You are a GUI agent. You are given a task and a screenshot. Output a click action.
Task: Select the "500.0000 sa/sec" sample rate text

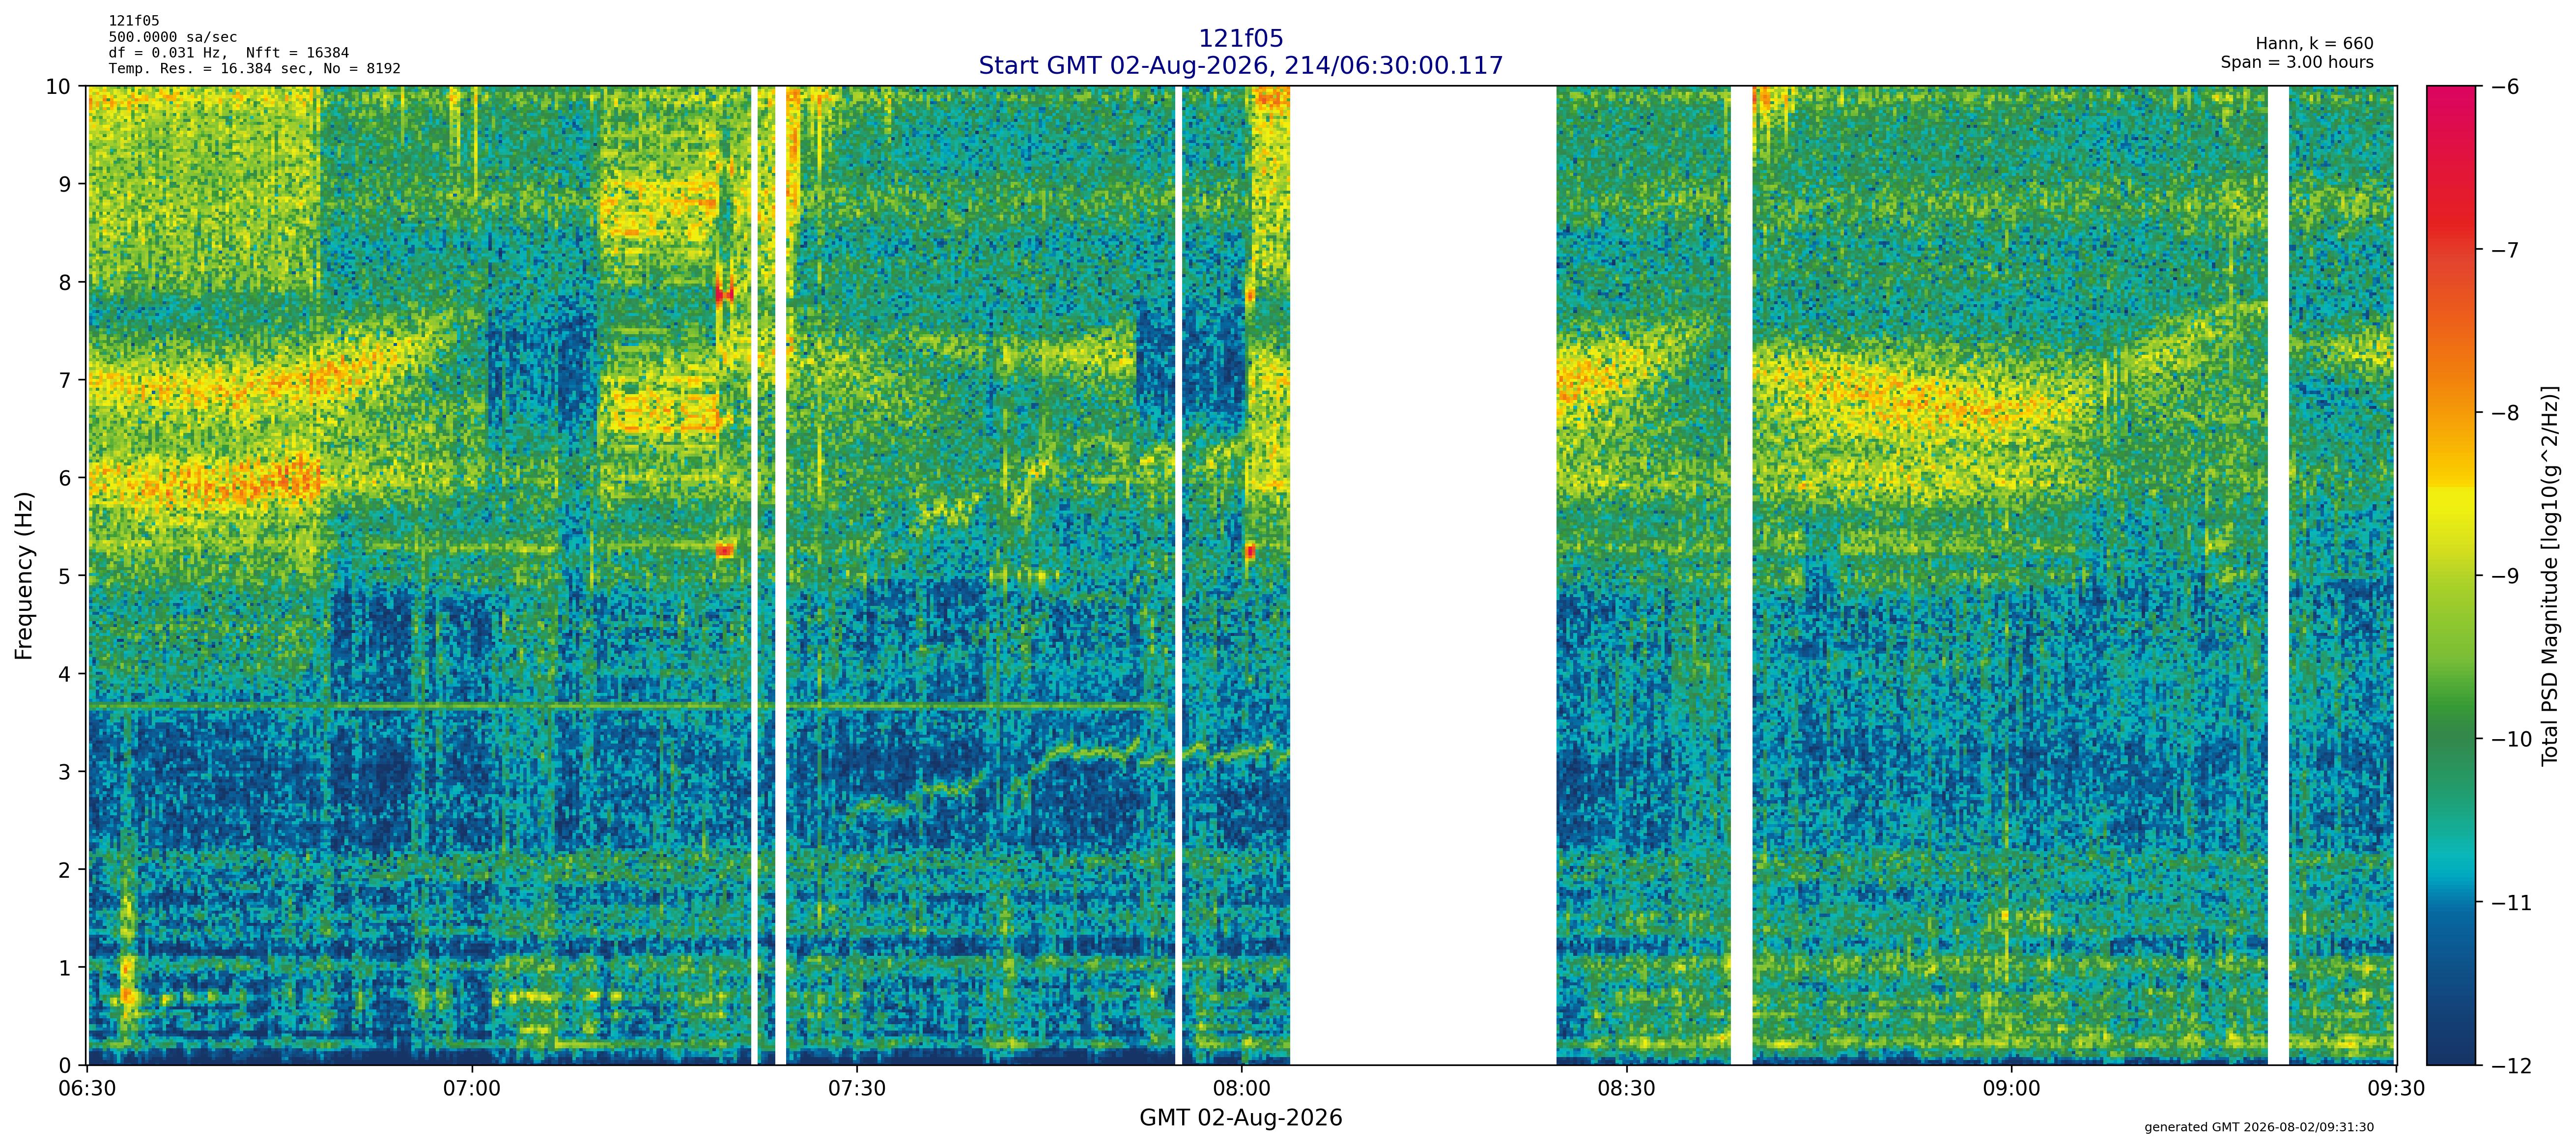pos(173,37)
